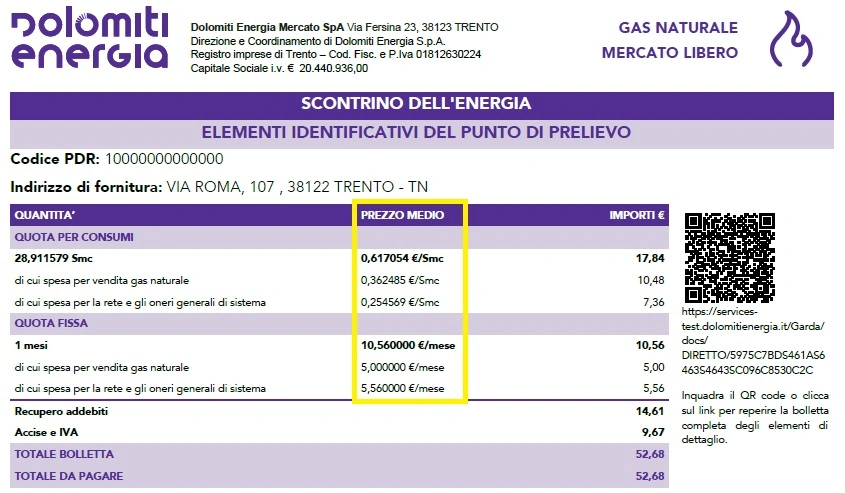Click the MERCATO LIBERO title
845x493 pixels.
(x=670, y=53)
